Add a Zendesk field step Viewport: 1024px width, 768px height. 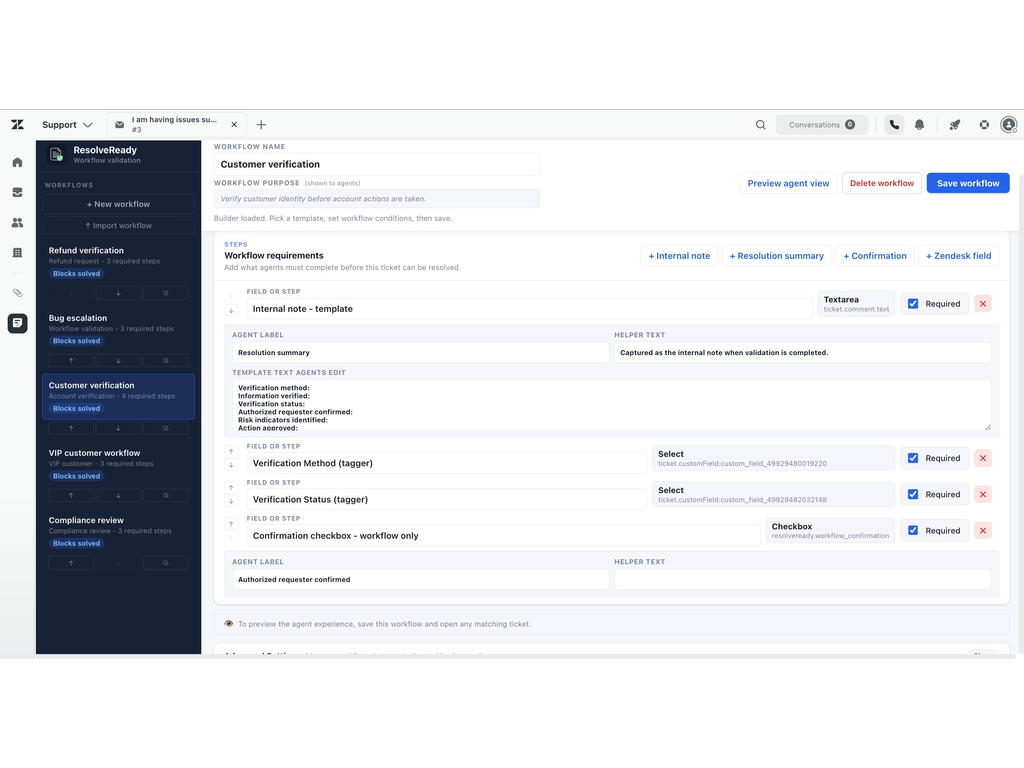click(959, 256)
